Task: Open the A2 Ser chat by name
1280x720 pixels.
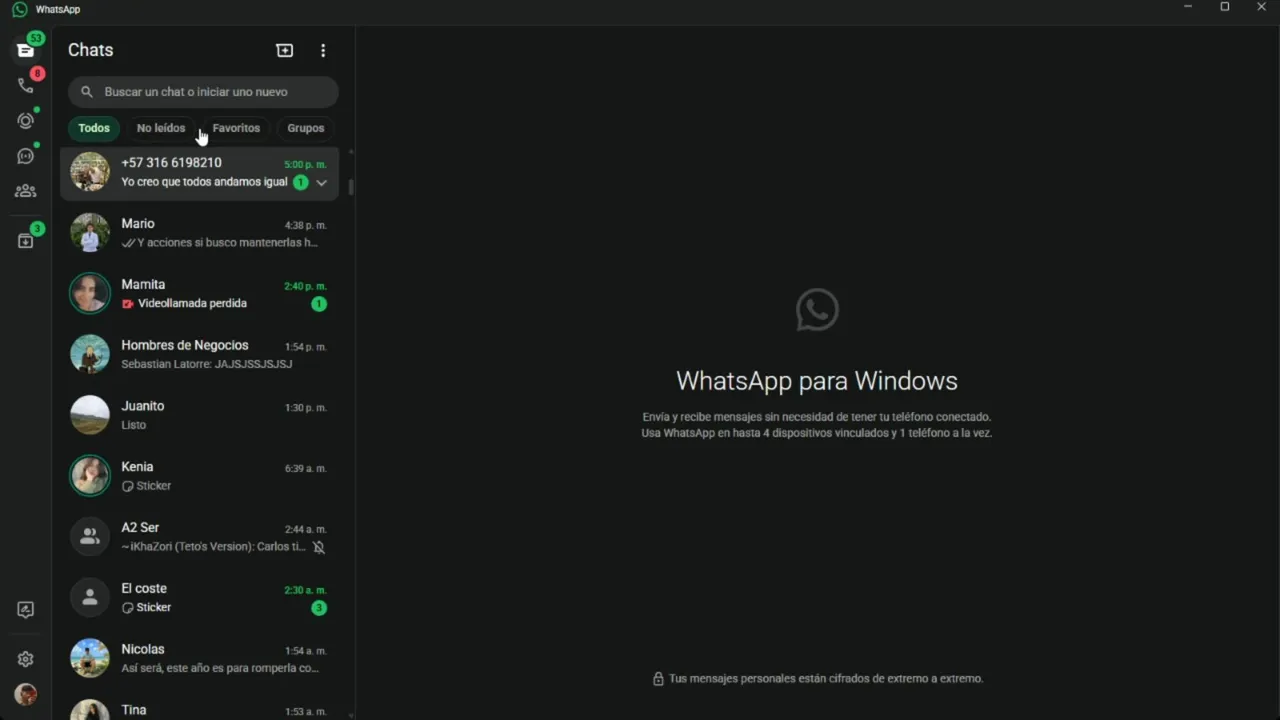Action: coord(140,528)
